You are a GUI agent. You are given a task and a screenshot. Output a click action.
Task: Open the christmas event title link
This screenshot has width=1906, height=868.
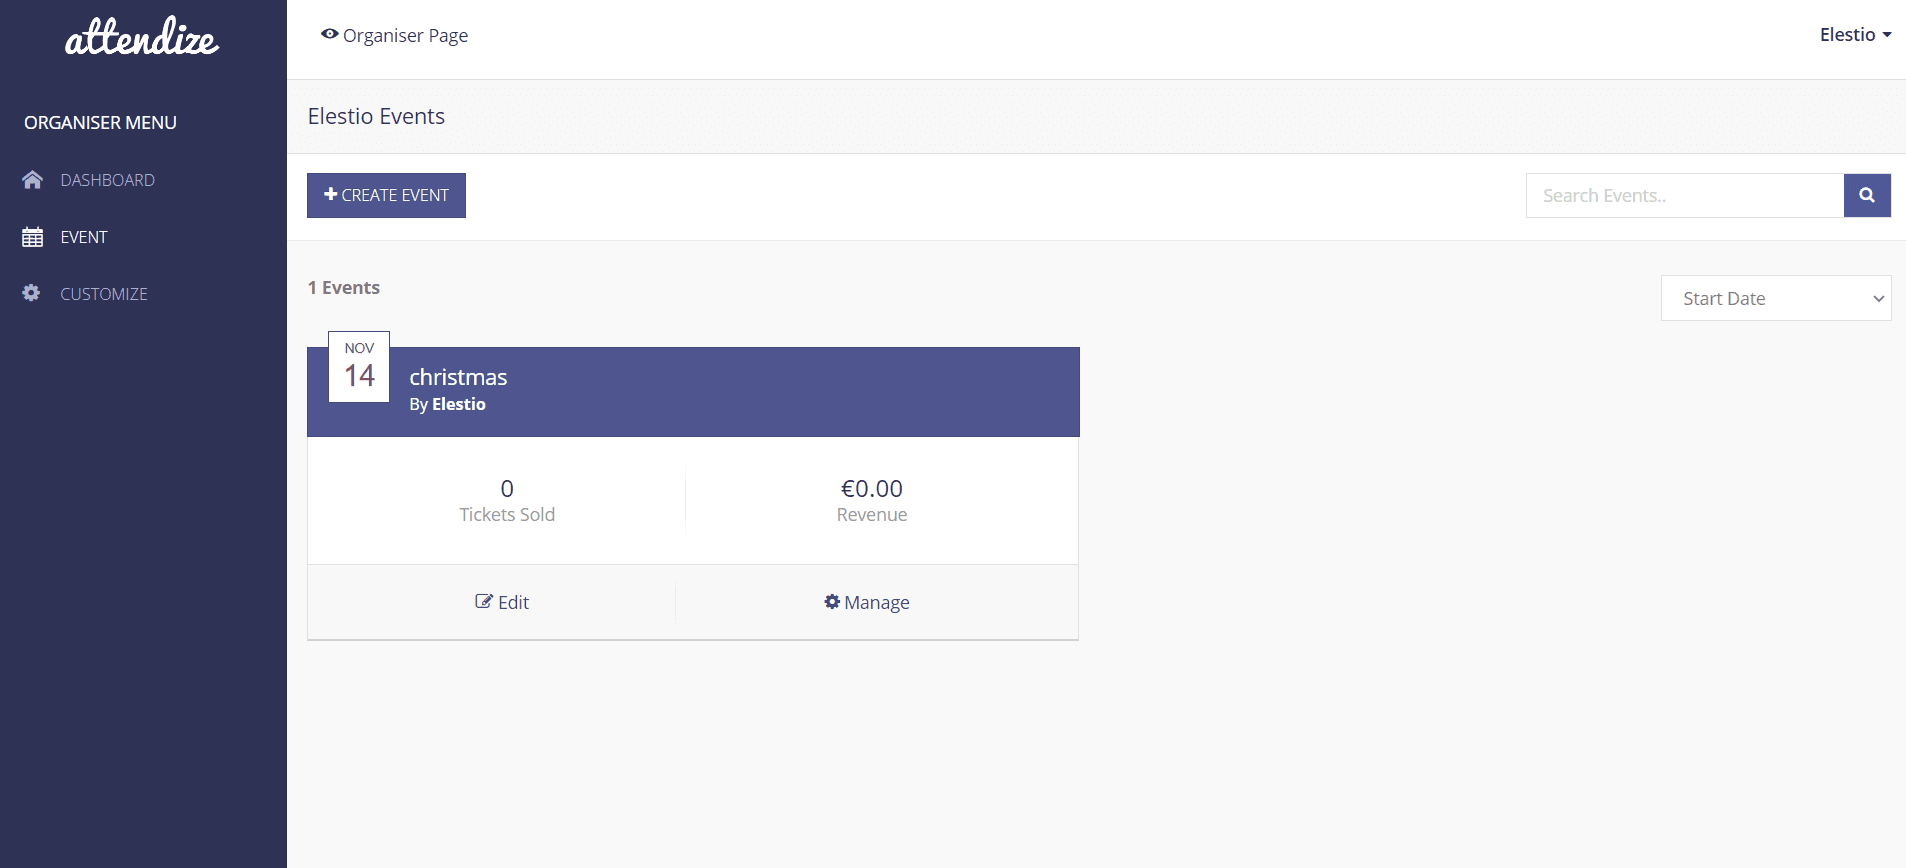(x=458, y=377)
